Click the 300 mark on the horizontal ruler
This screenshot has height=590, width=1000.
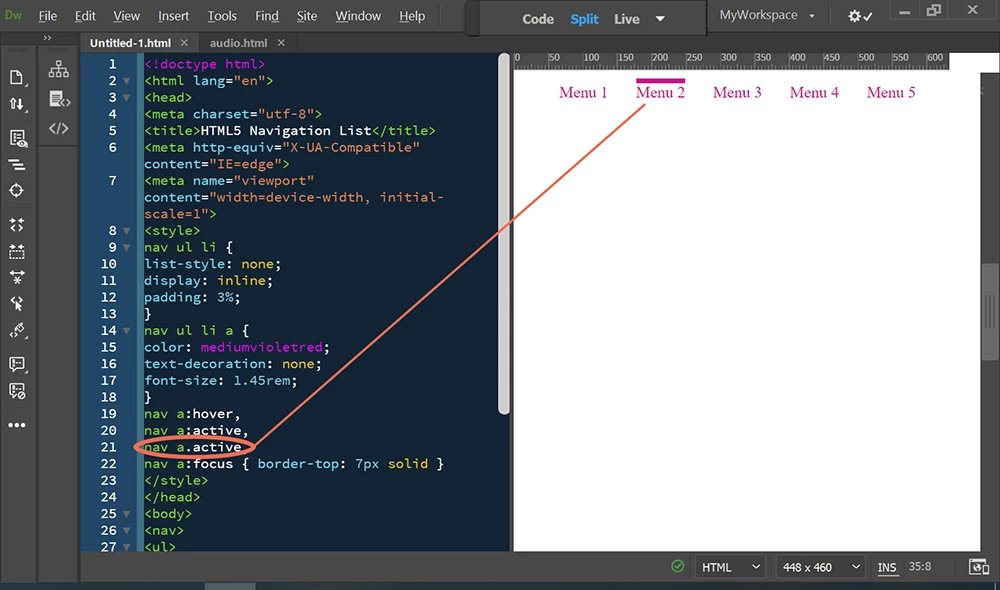[728, 57]
